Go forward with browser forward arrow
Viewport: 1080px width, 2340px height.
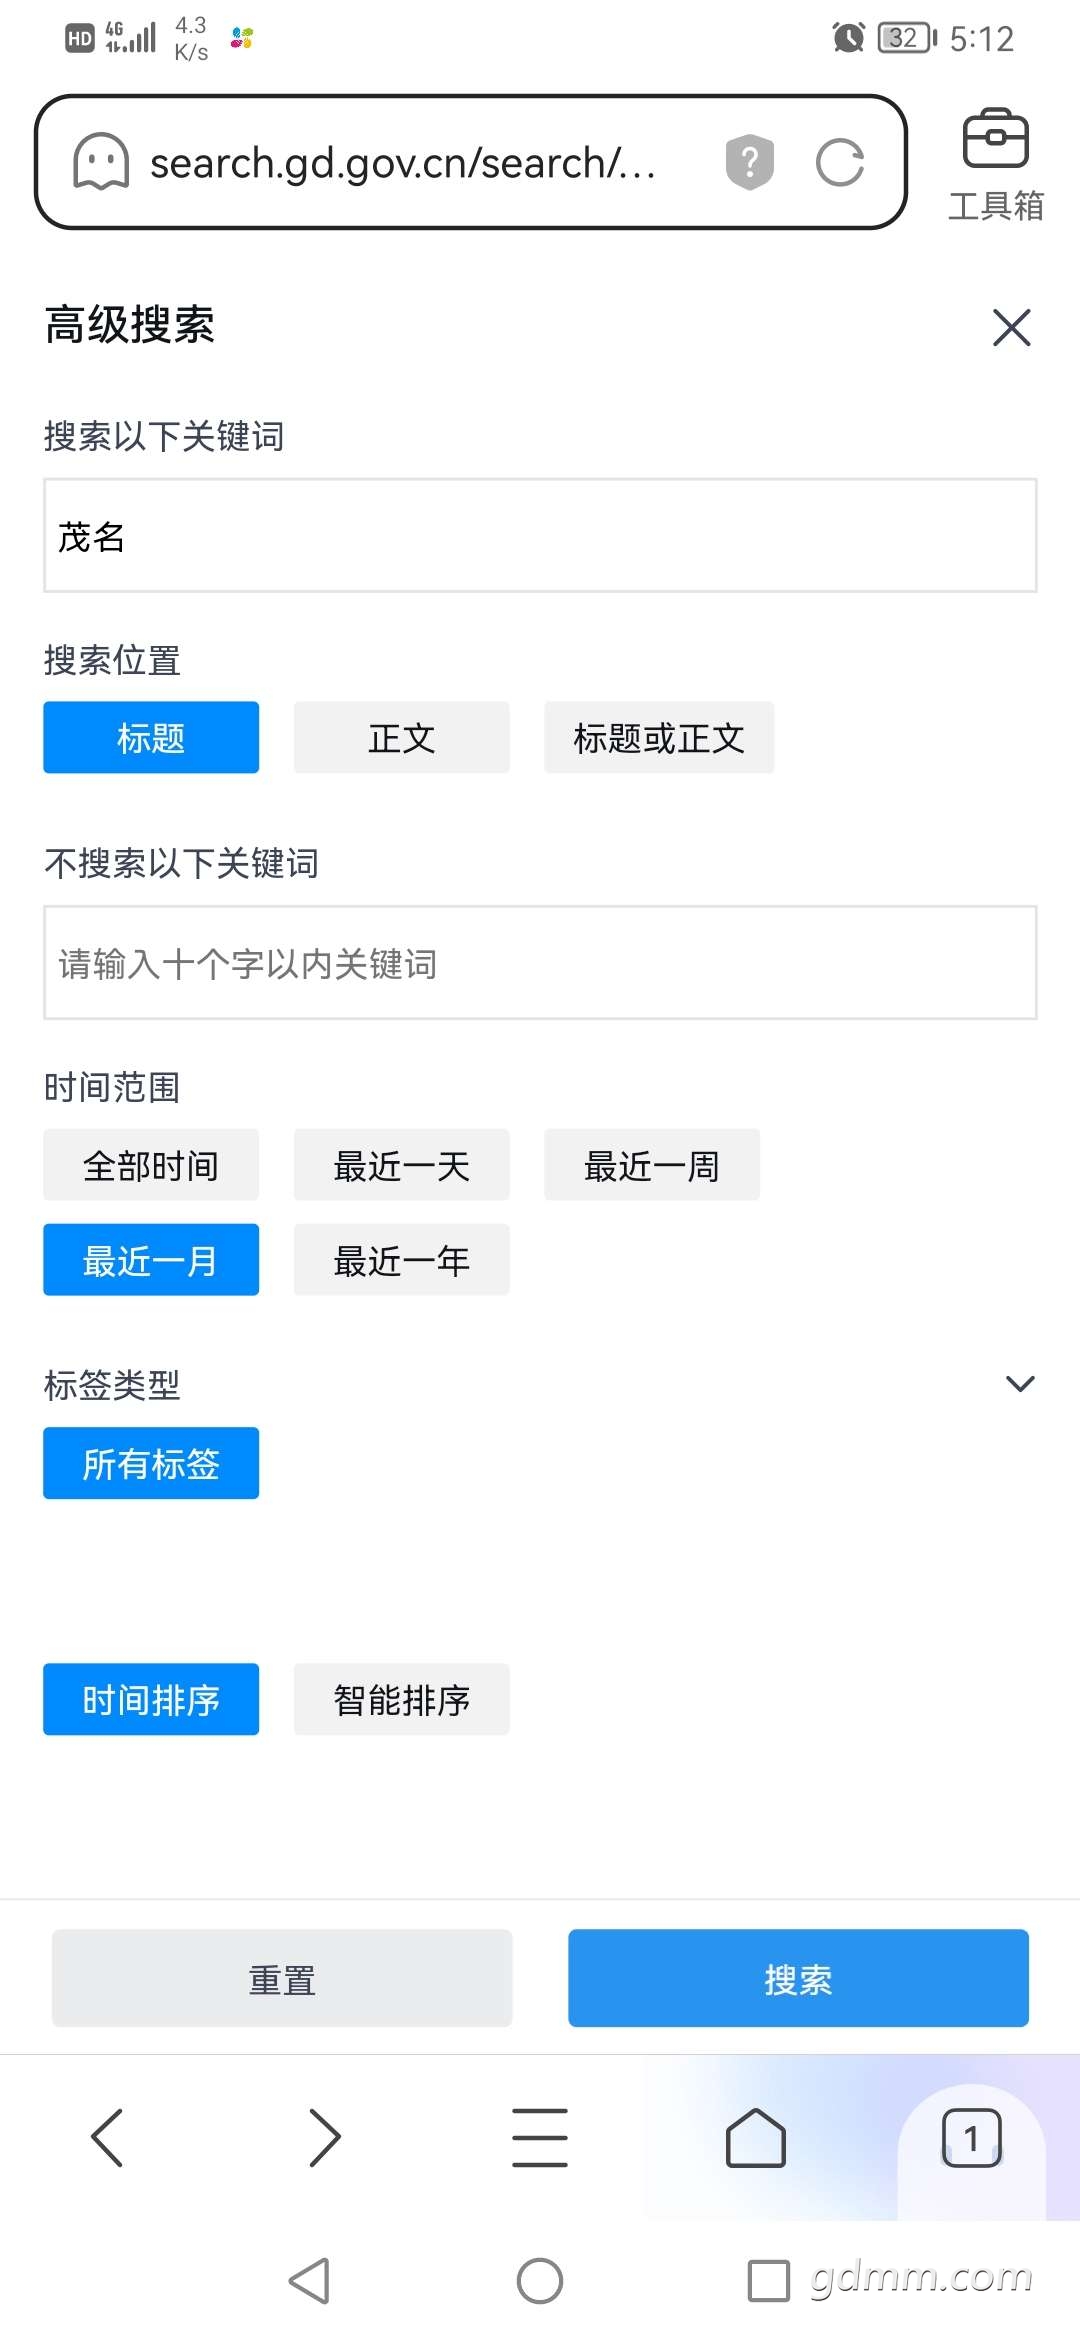(x=324, y=2138)
